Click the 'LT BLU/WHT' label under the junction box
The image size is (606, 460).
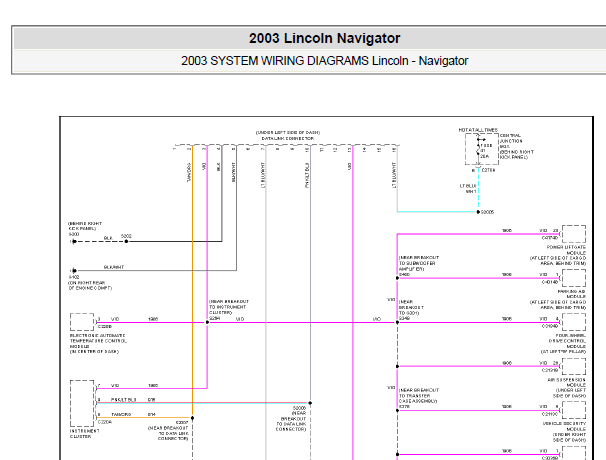pyautogui.click(x=468, y=188)
